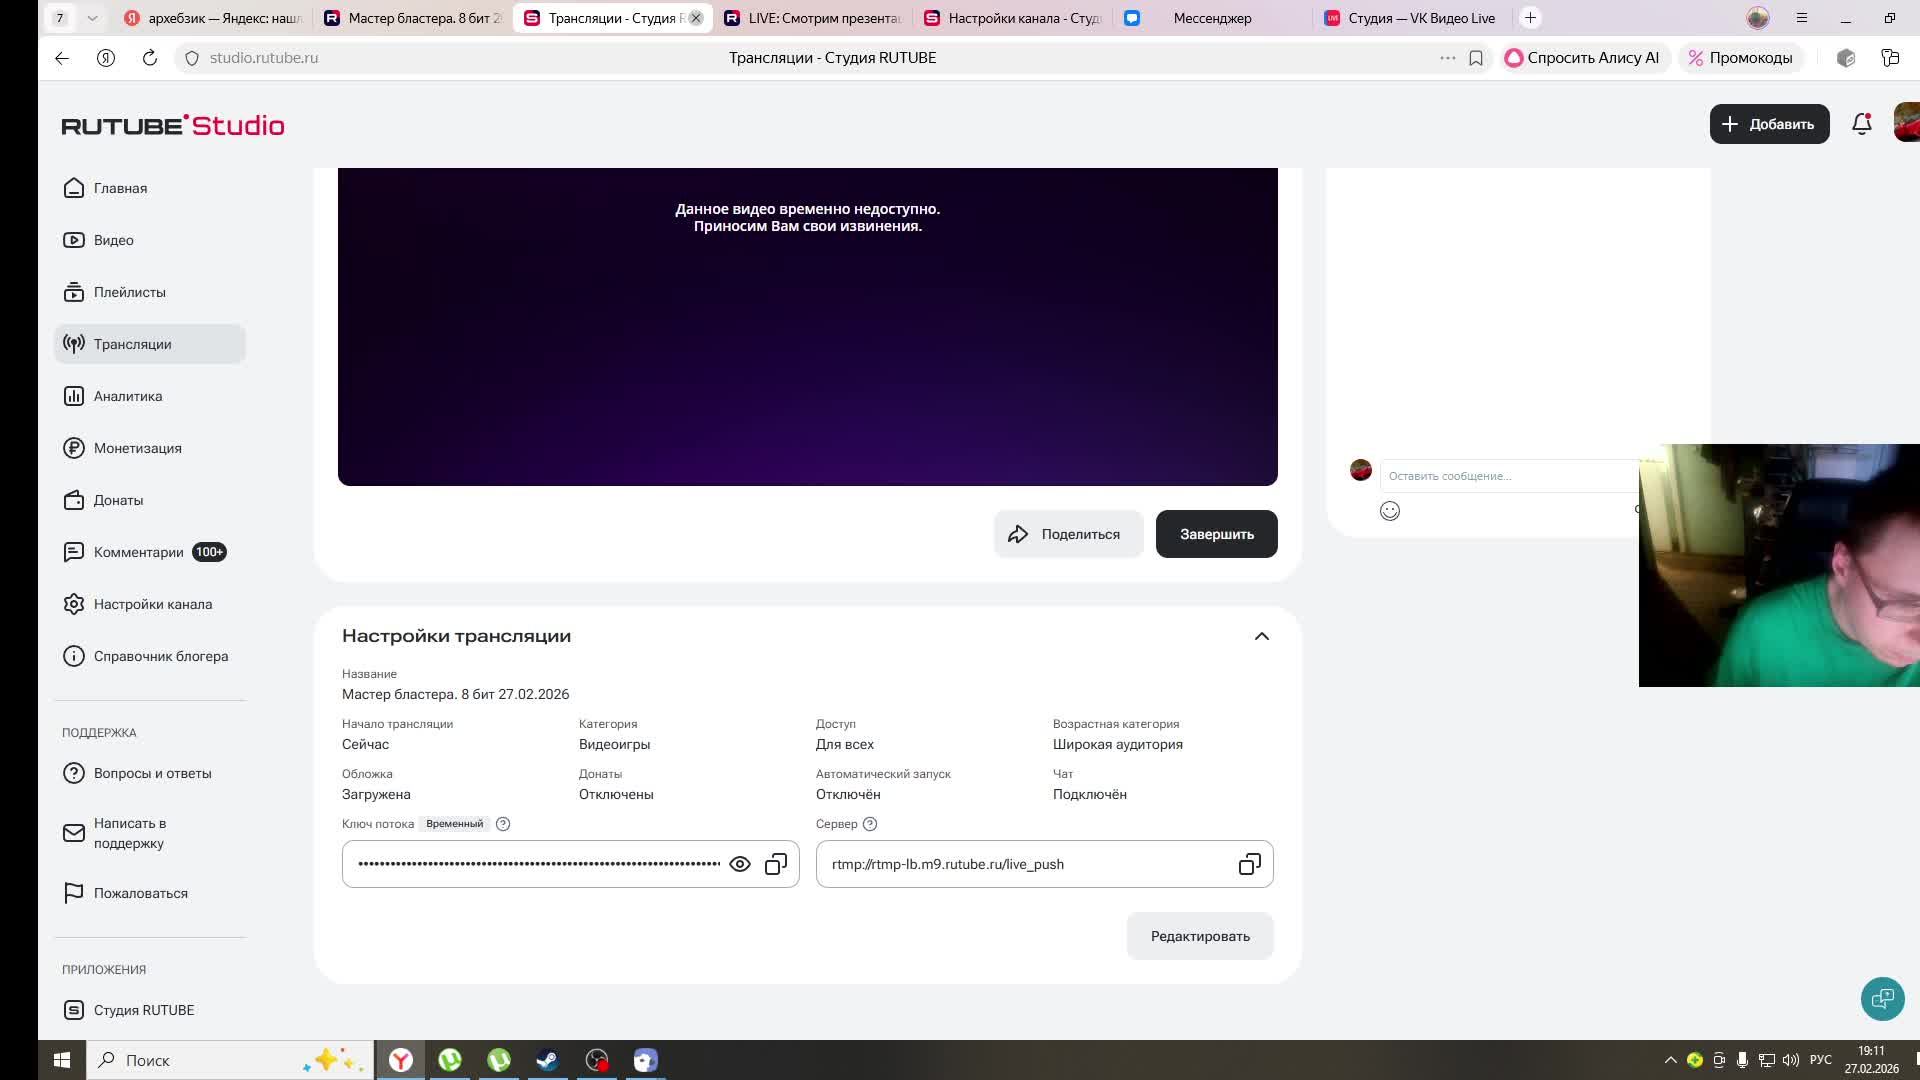Copy the RTMP server URL
1920x1080 pixels.
[1249, 864]
